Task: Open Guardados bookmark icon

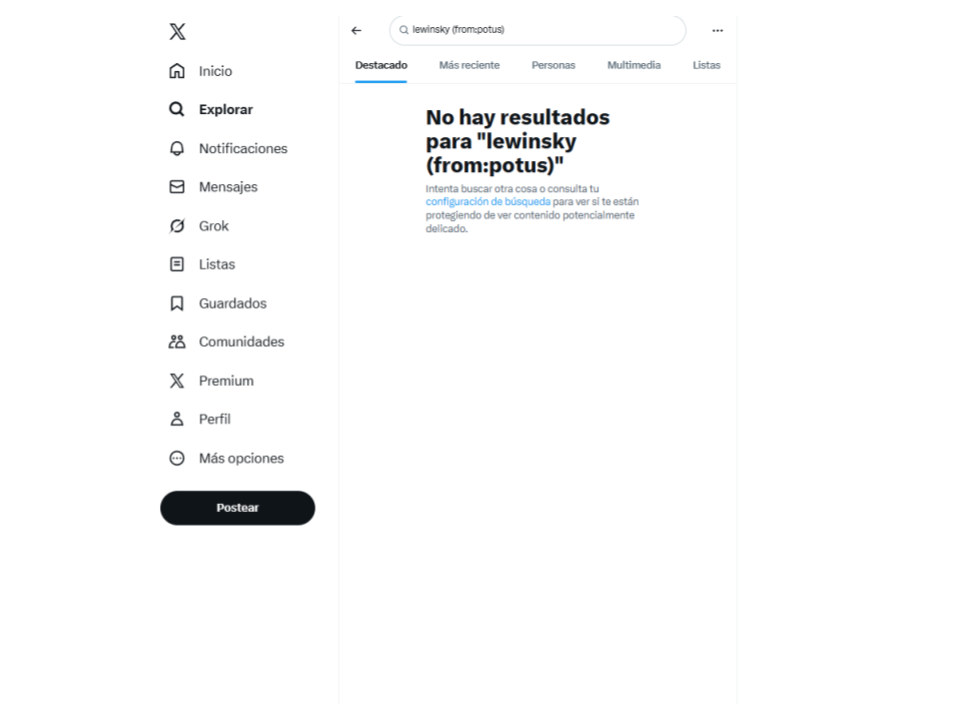Action: click(x=177, y=303)
